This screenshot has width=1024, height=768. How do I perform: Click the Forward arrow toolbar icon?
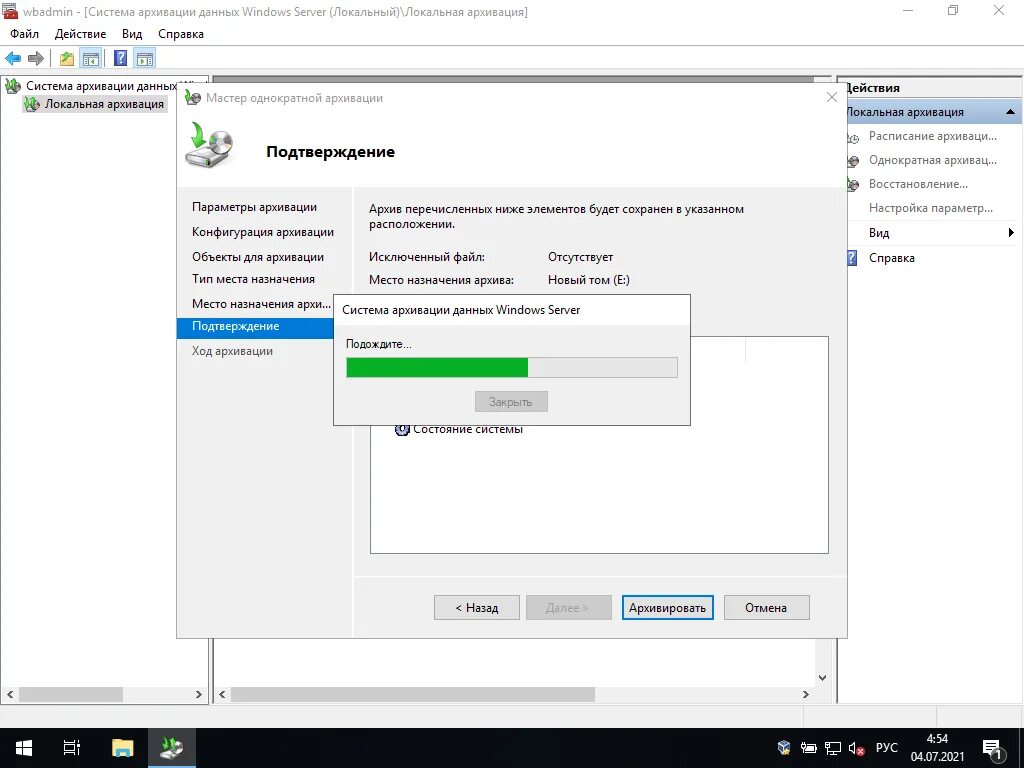[36, 59]
